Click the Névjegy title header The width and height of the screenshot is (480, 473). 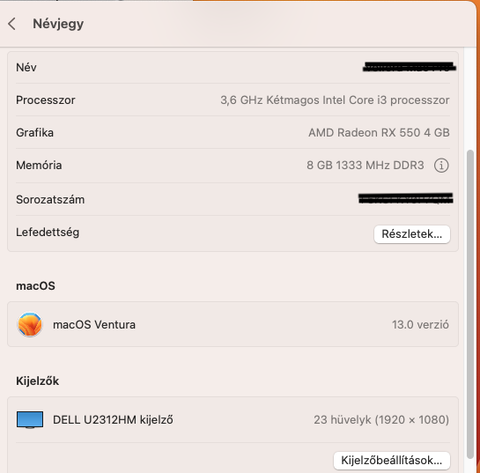[58, 24]
